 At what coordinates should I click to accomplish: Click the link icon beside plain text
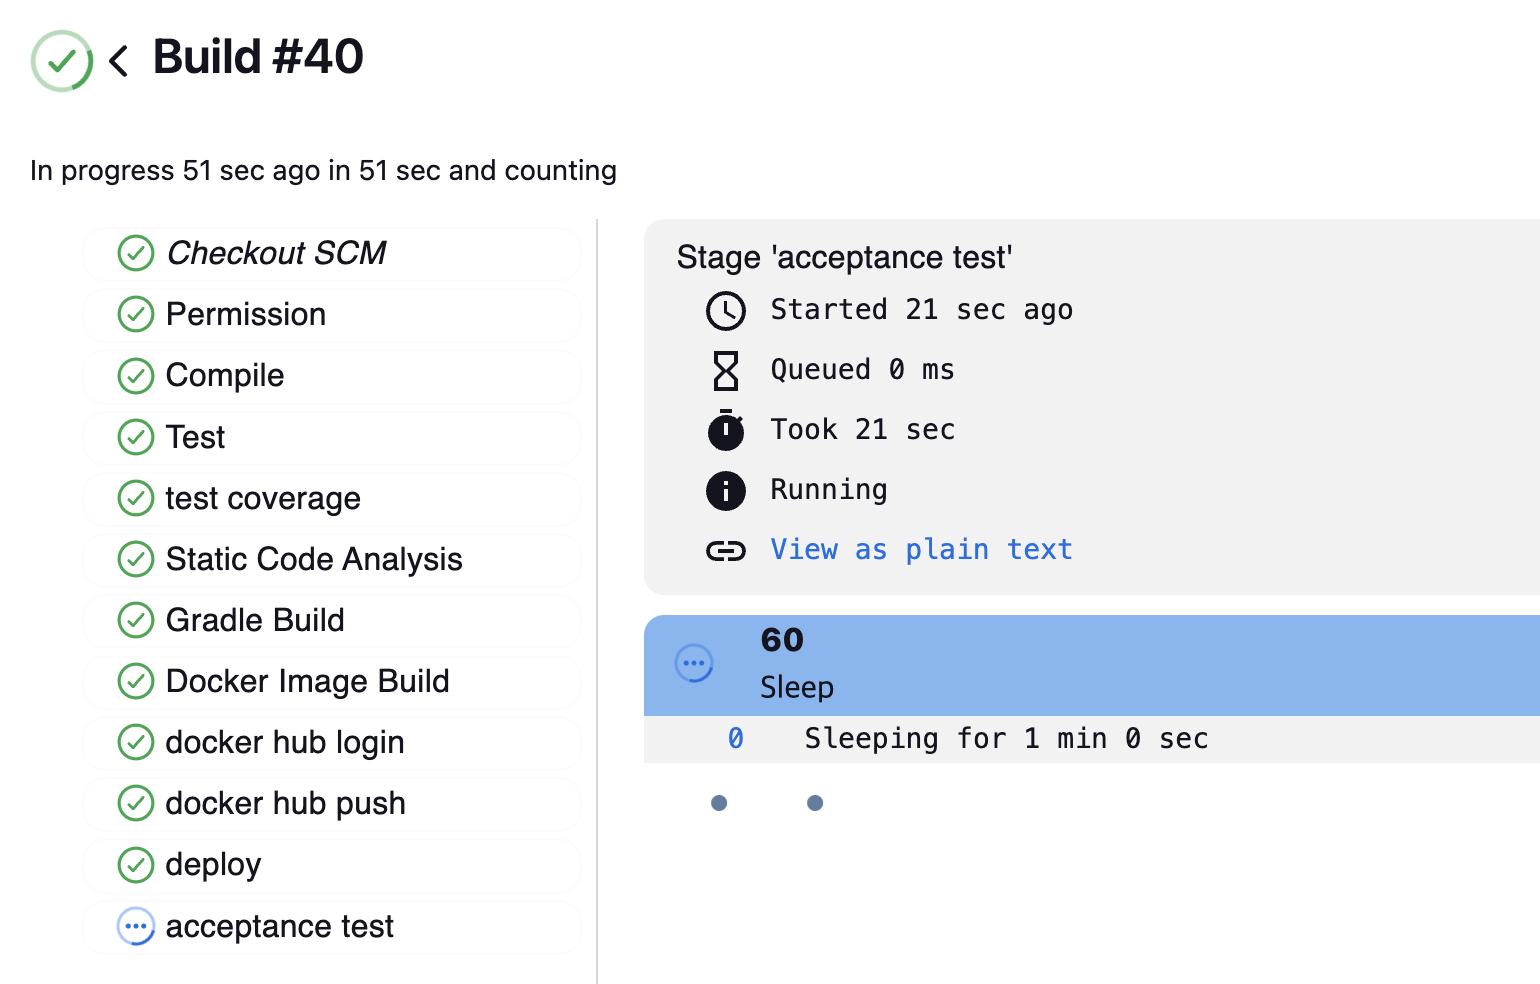point(725,551)
